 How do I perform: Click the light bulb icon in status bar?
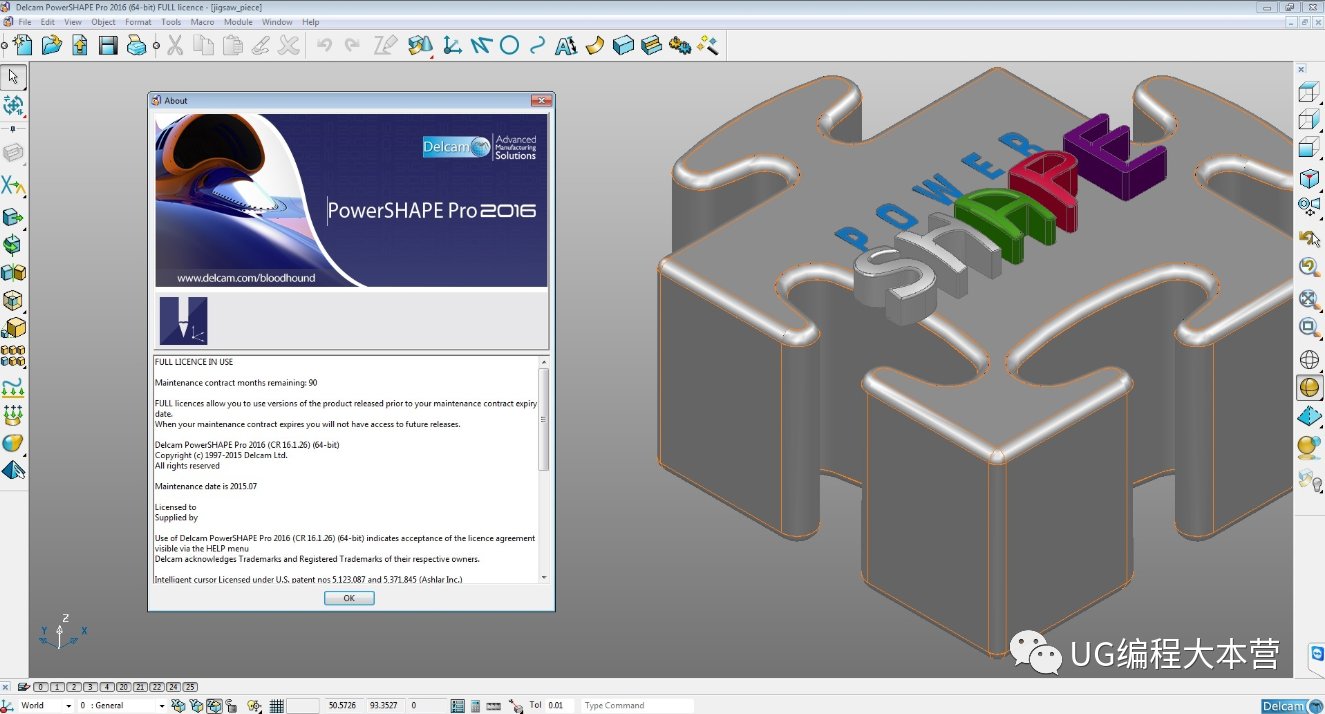254,706
